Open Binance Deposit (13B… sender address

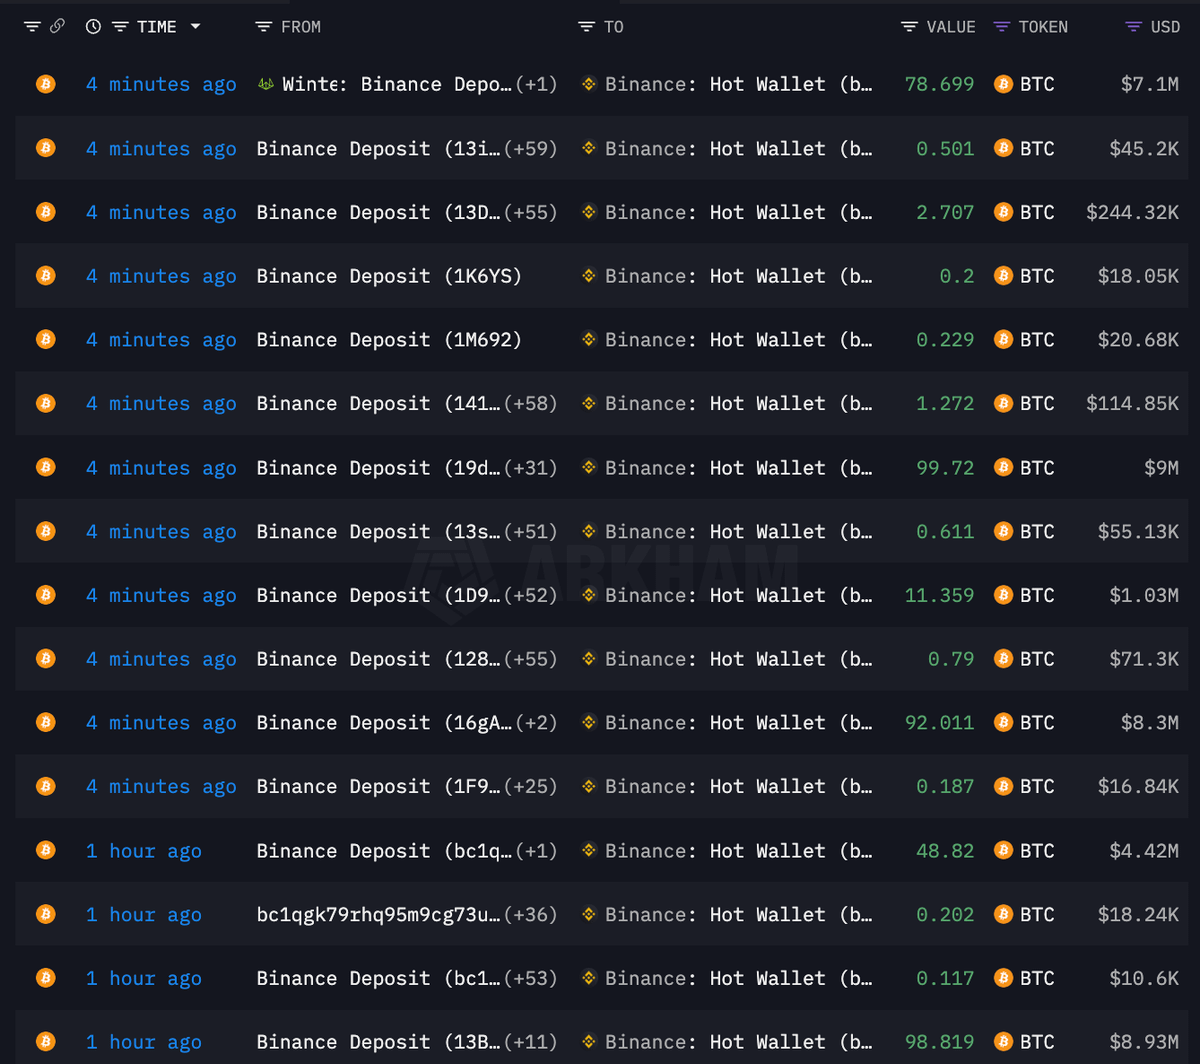[x=378, y=1042]
